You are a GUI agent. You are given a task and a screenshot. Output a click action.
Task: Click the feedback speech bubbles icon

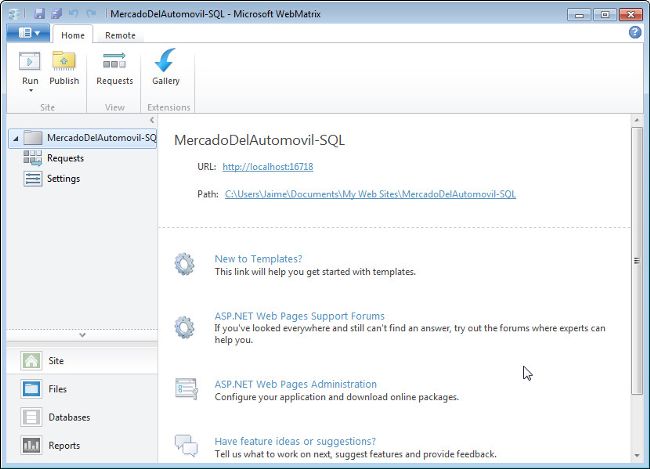pos(186,446)
